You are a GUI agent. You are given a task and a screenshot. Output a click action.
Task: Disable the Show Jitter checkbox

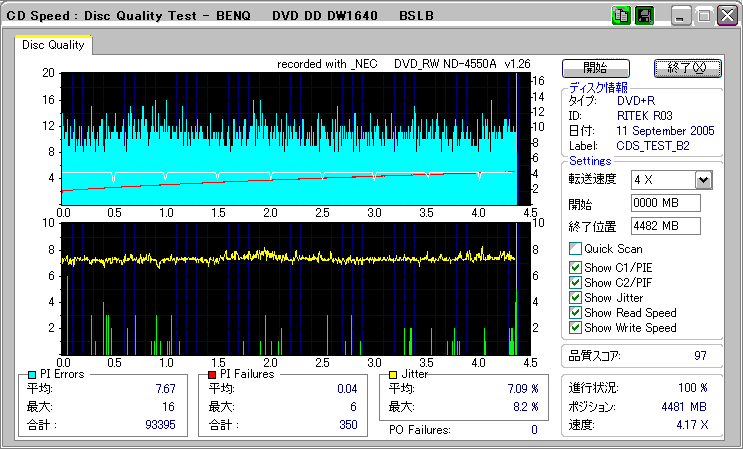[575, 297]
